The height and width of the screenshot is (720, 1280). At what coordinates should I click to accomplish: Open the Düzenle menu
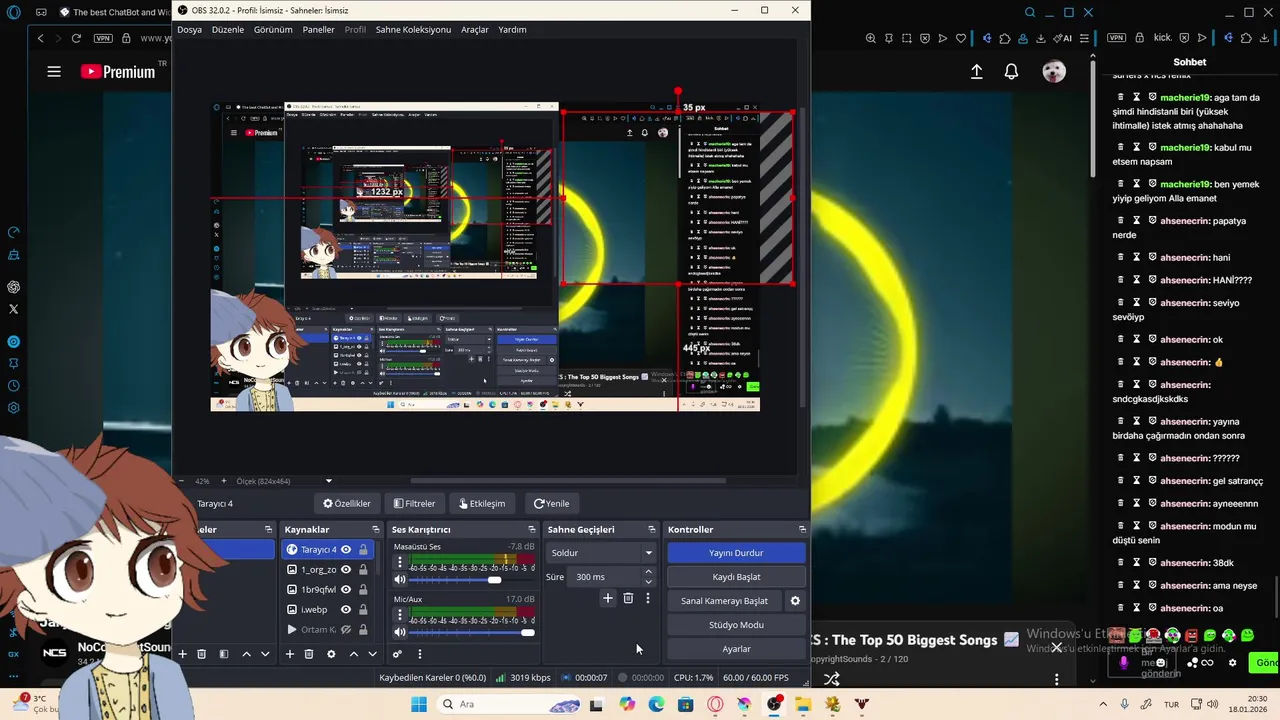[228, 30]
